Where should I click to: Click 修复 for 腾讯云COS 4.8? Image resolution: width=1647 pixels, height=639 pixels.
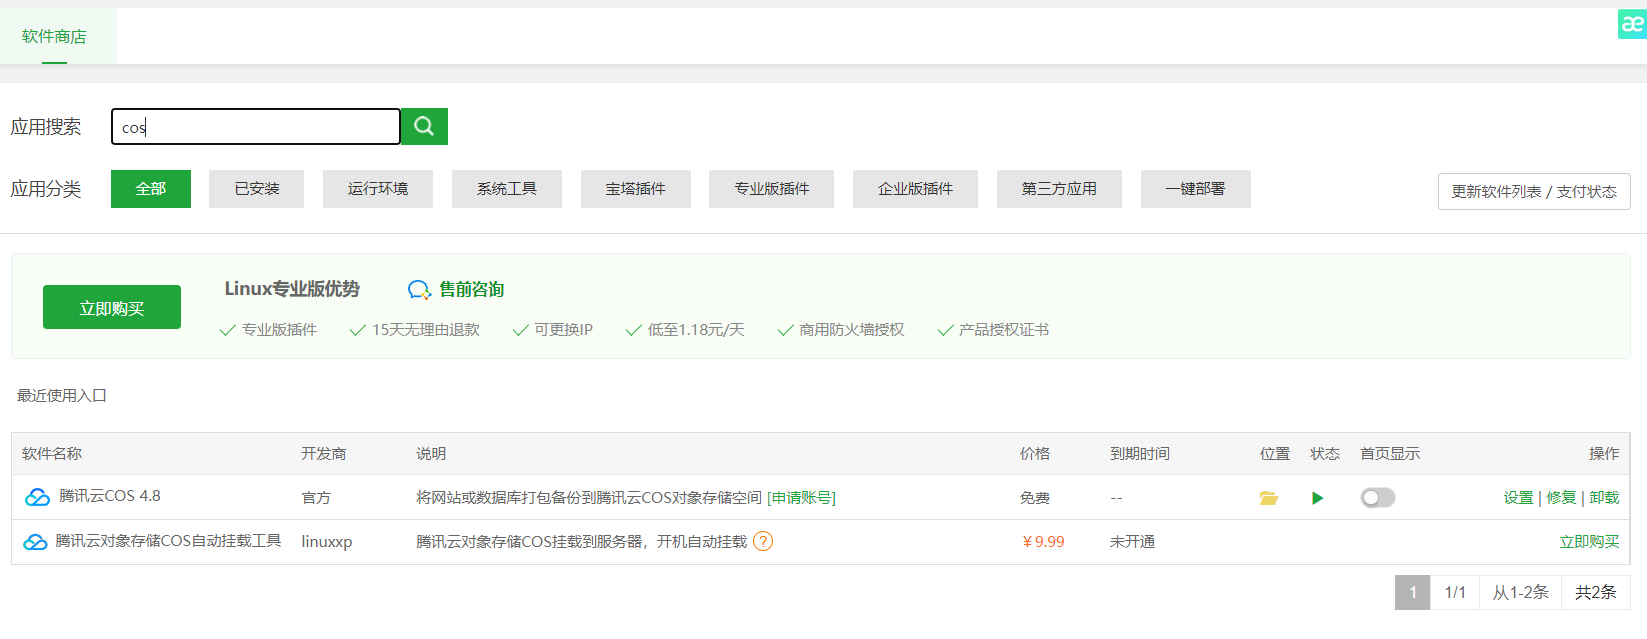pyautogui.click(x=1561, y=498)
